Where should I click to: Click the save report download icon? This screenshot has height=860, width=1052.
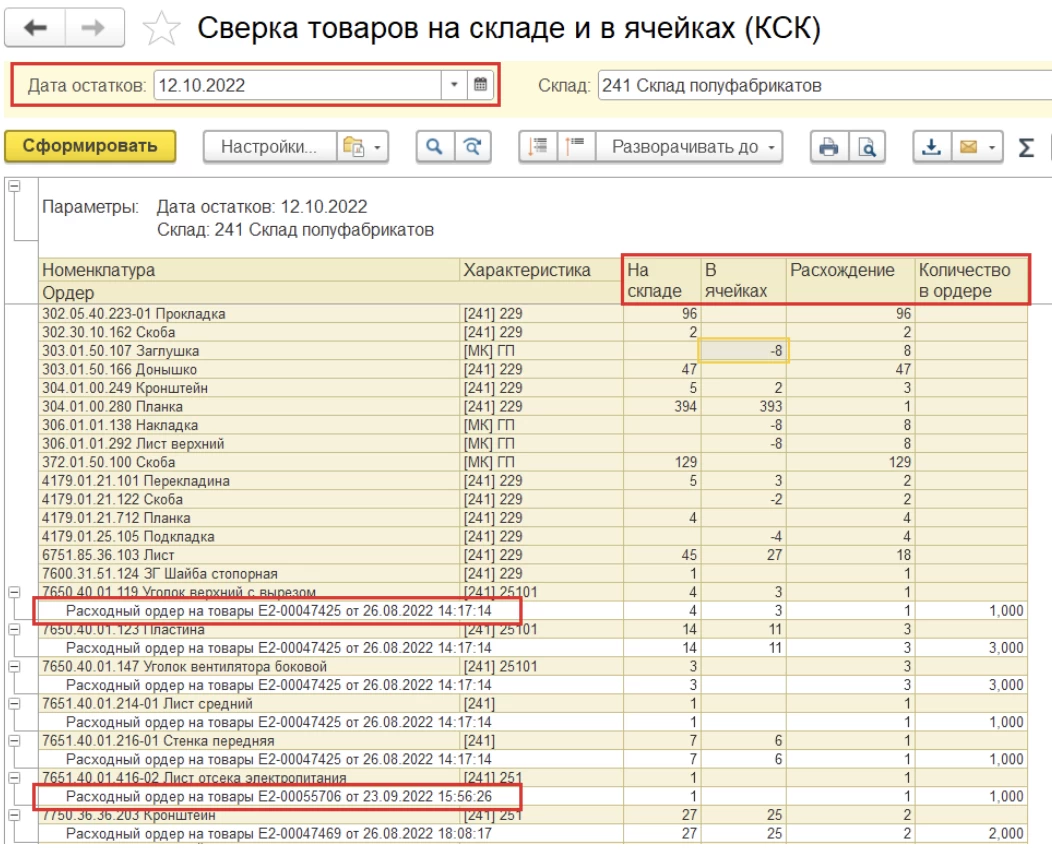(x=930, y=147)
